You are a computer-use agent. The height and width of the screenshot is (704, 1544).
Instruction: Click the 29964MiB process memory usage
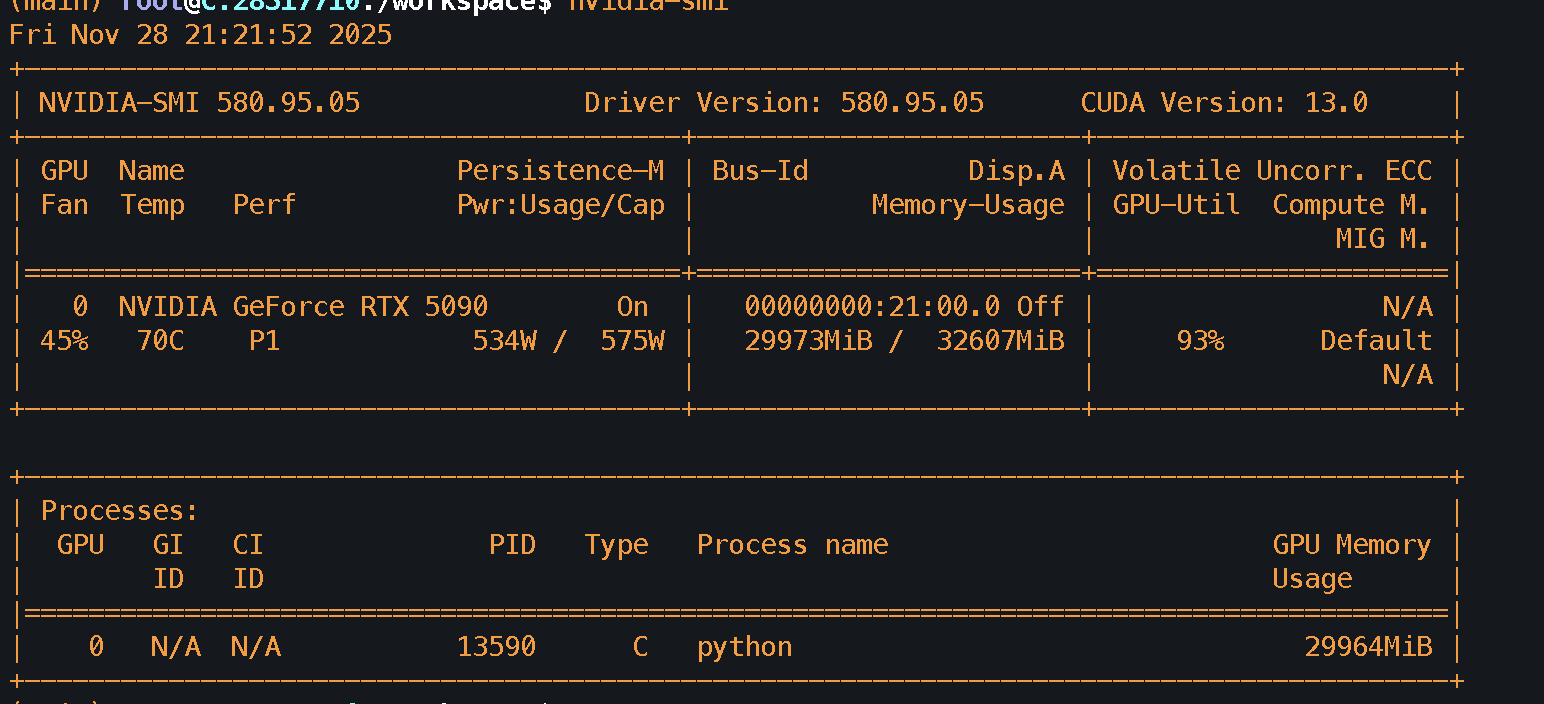click(x=1368, y=647)
